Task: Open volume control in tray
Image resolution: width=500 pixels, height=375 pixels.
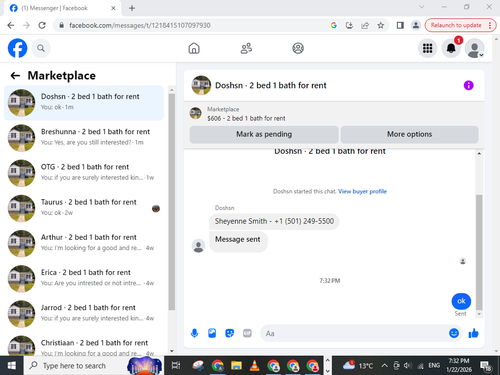Action: [x=407, y=366]
